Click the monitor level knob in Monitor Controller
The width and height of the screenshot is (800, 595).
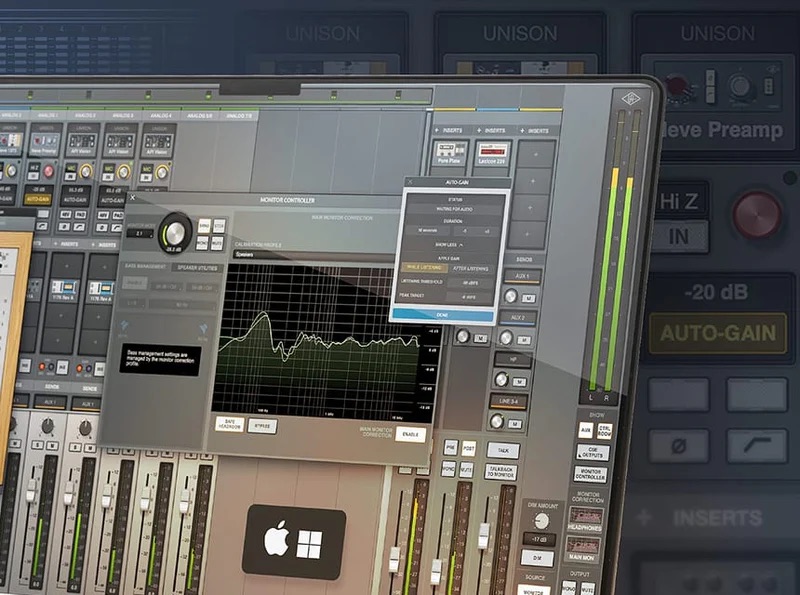[x=176, y=230]
